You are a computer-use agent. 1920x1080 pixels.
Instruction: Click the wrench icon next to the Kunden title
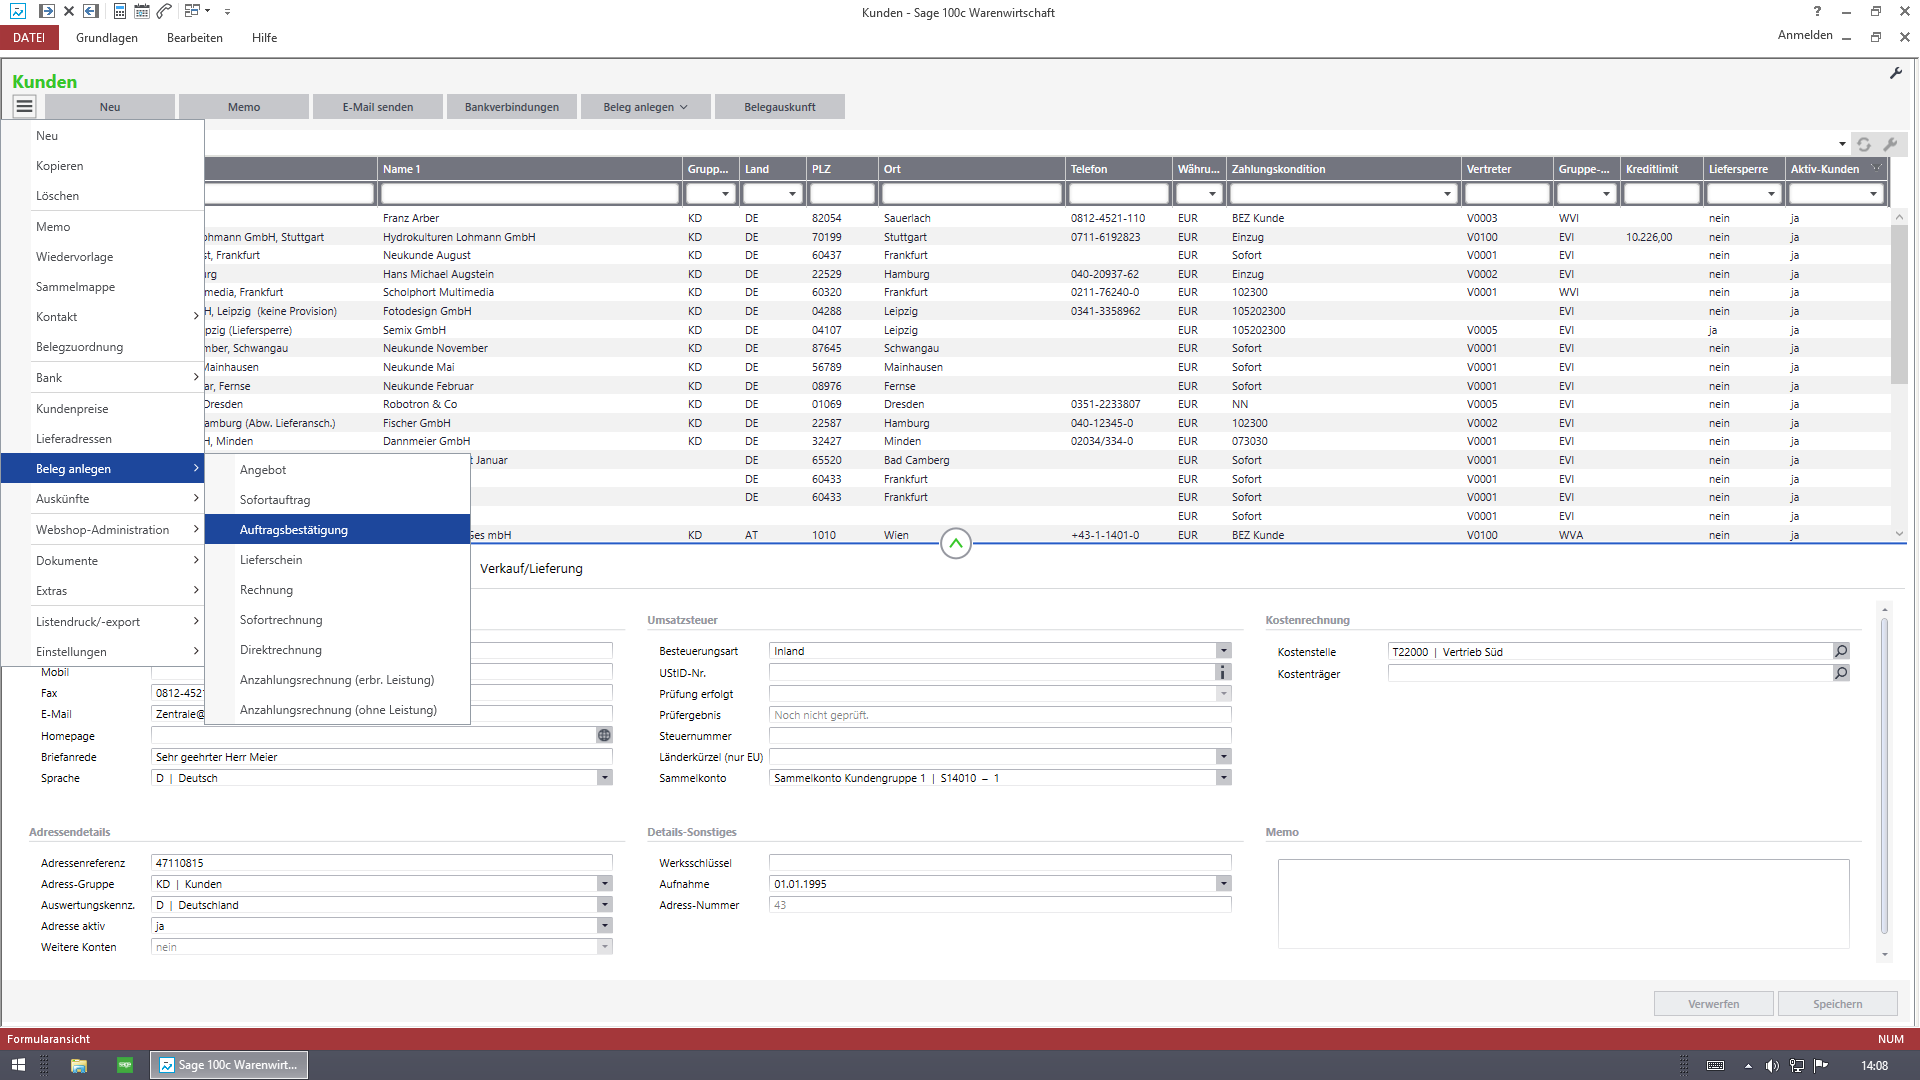pyautogui.click(x=1897, y=72)
